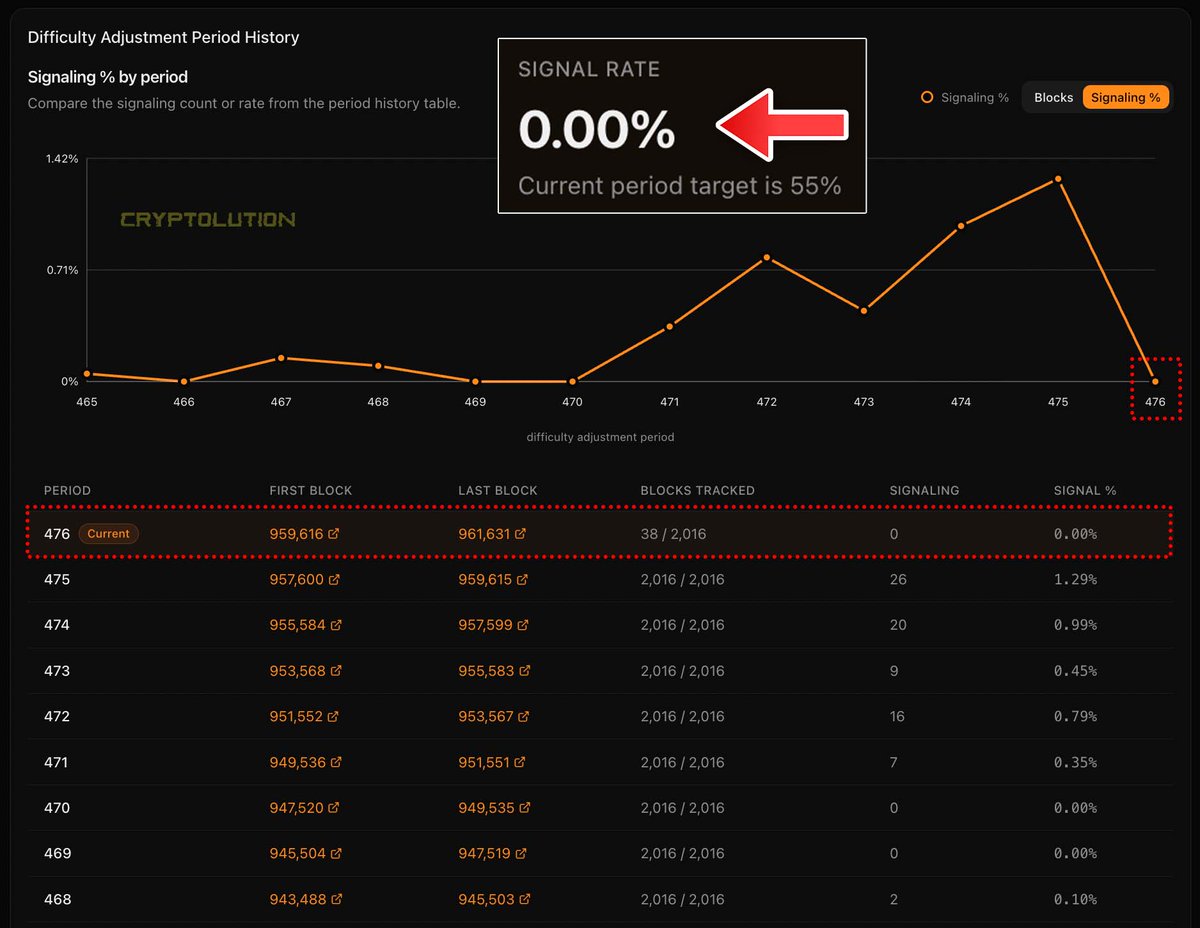Open external link icon next to 951,552
The width and height of the screenshot is (1200, 928).
point(333,717)
